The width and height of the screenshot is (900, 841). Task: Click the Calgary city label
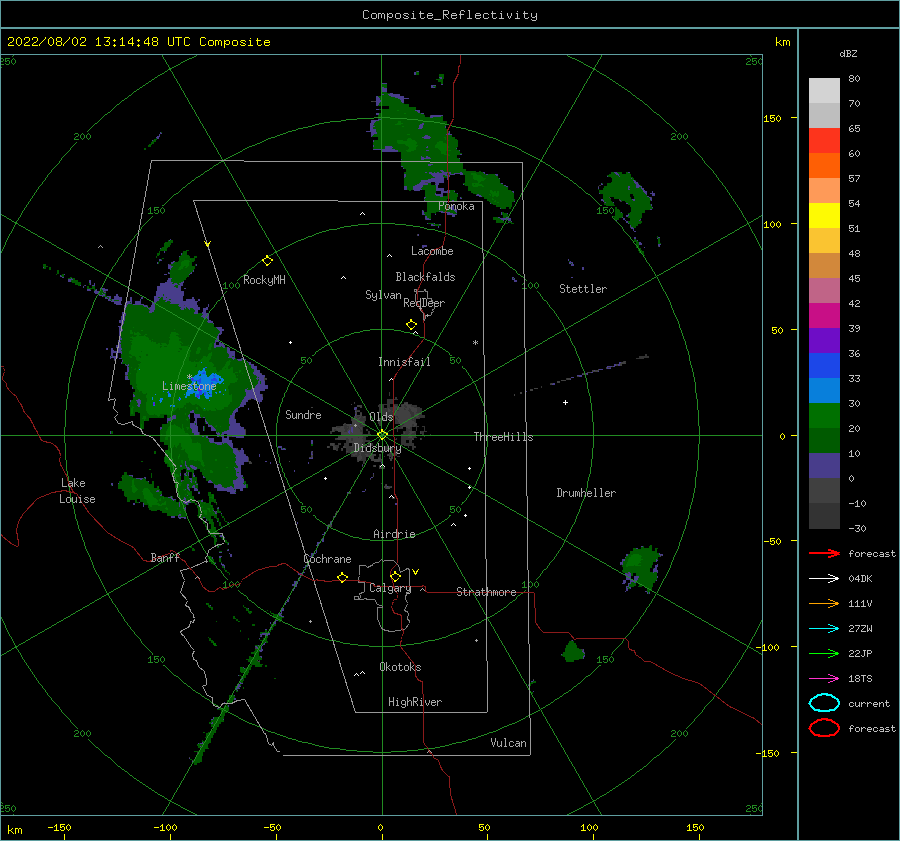tap(390, 588)
